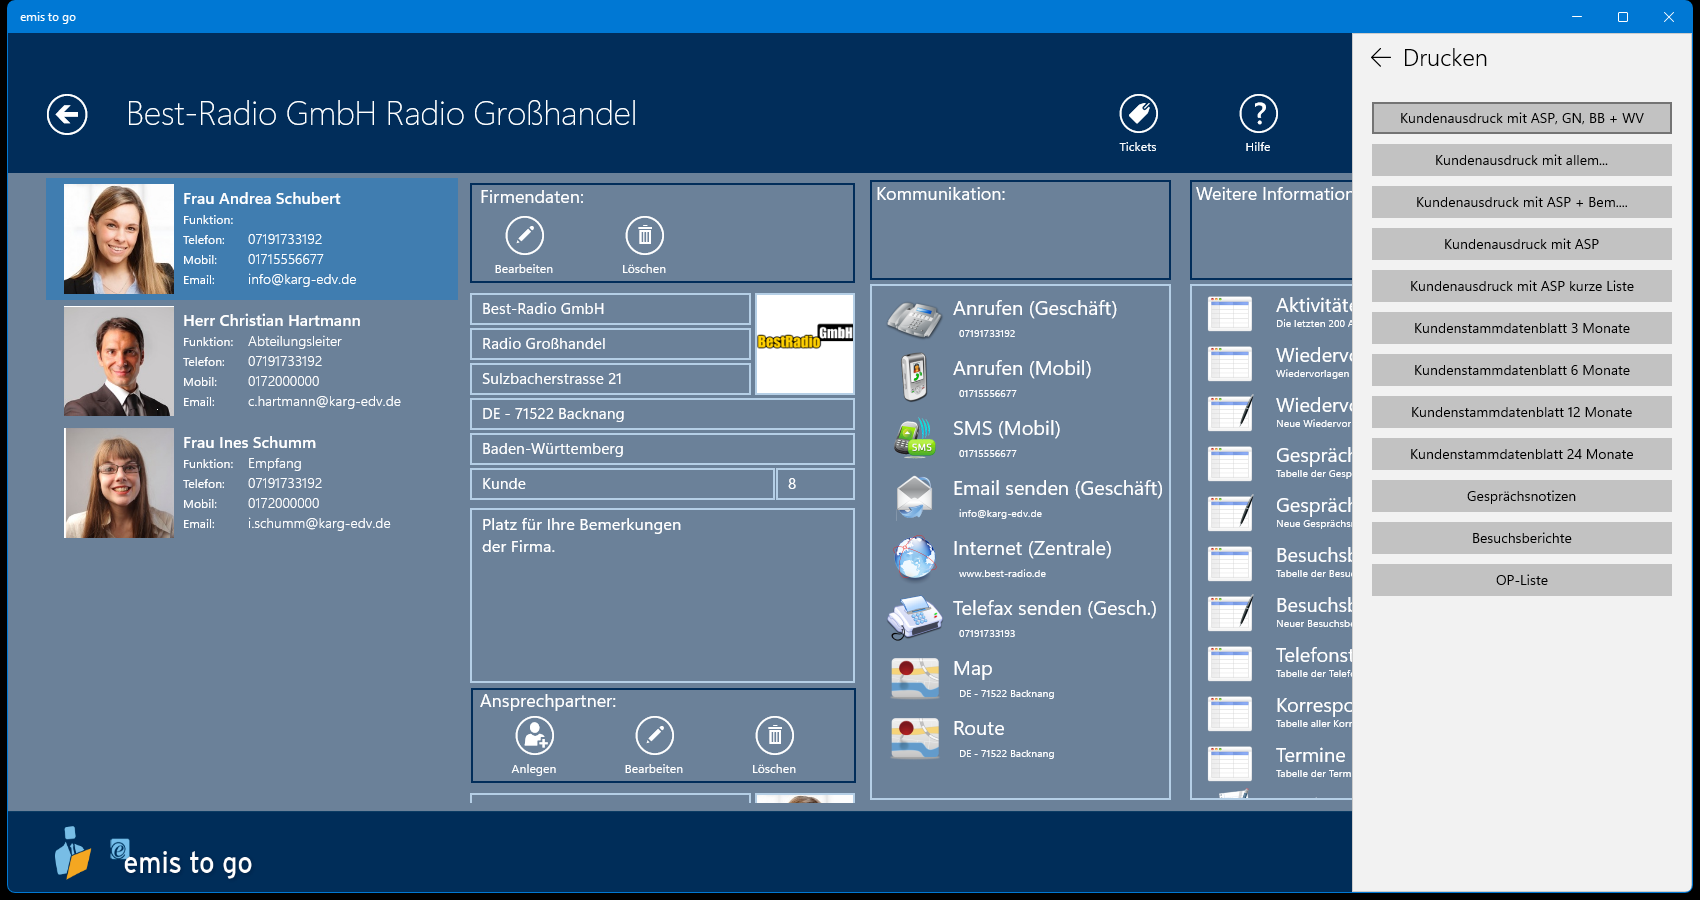
Task: Choose Kundenausdruck mit allem... print option
Action: pos(1522,160)
